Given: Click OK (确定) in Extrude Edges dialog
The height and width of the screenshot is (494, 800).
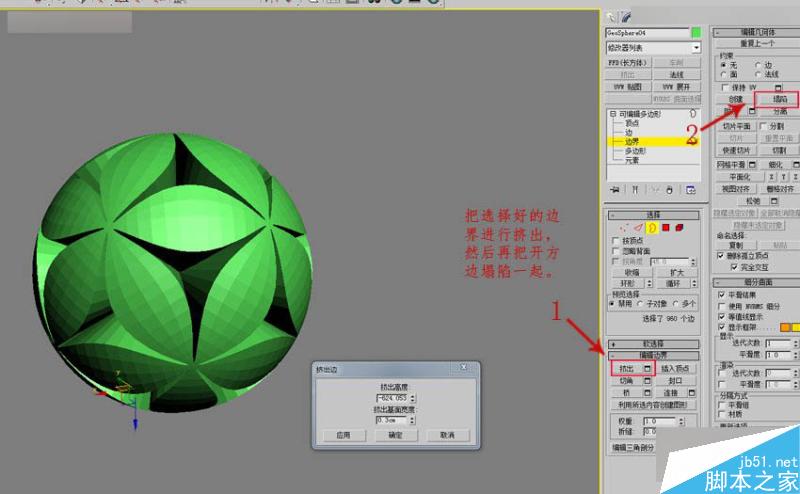Looking at the screenshot, I should tap(395, 435).
